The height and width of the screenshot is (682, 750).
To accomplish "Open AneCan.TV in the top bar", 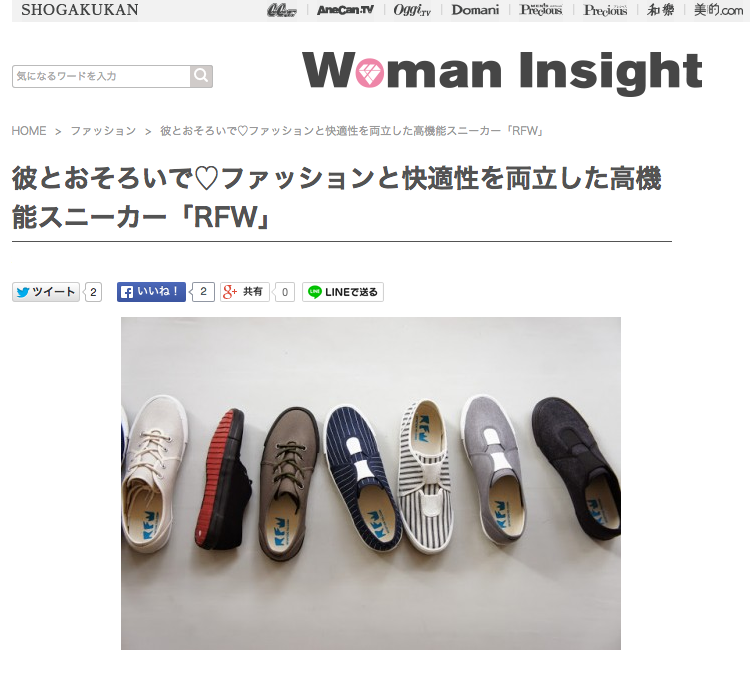I will pyautogui.click(x=345, y=10).
